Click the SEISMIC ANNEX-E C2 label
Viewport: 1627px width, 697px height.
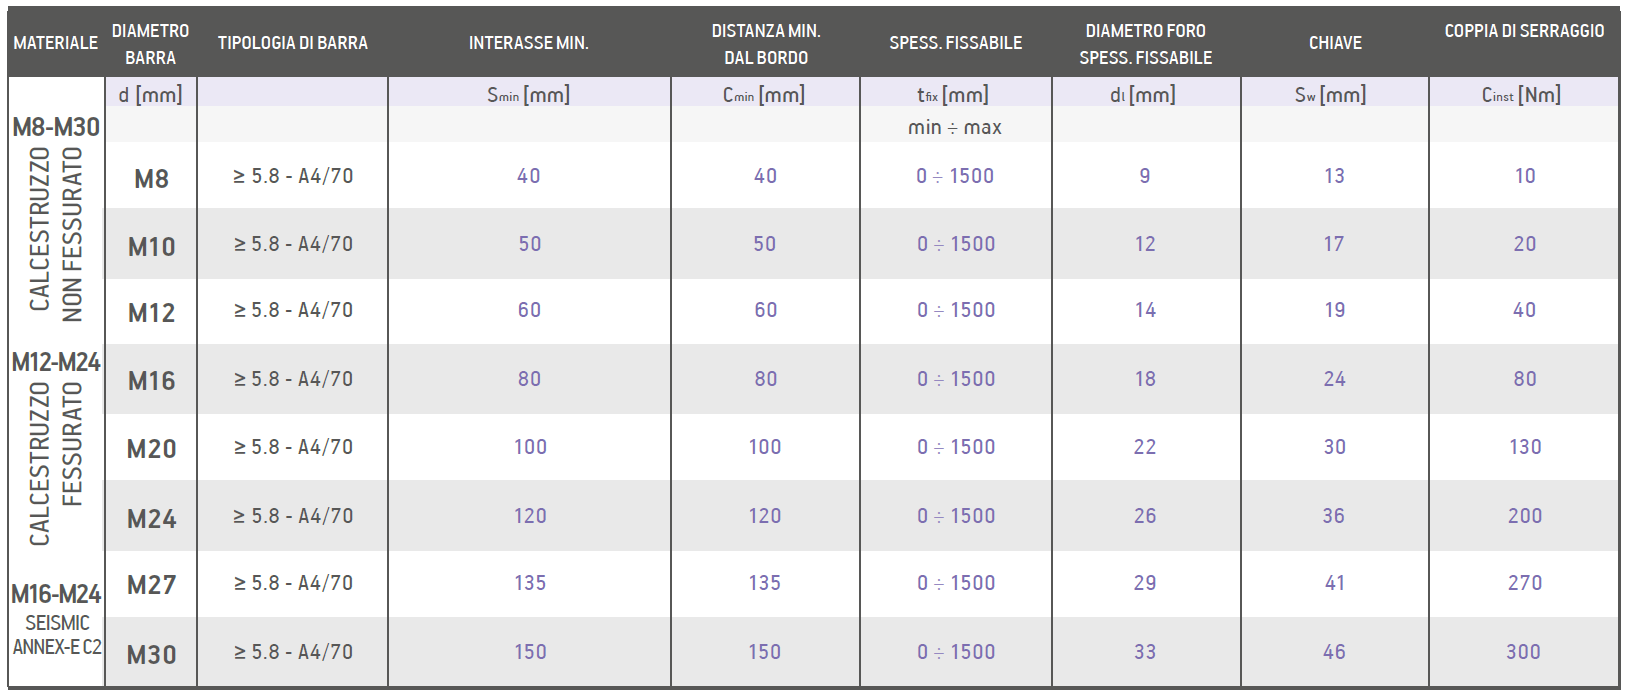(x=57, y=635)
